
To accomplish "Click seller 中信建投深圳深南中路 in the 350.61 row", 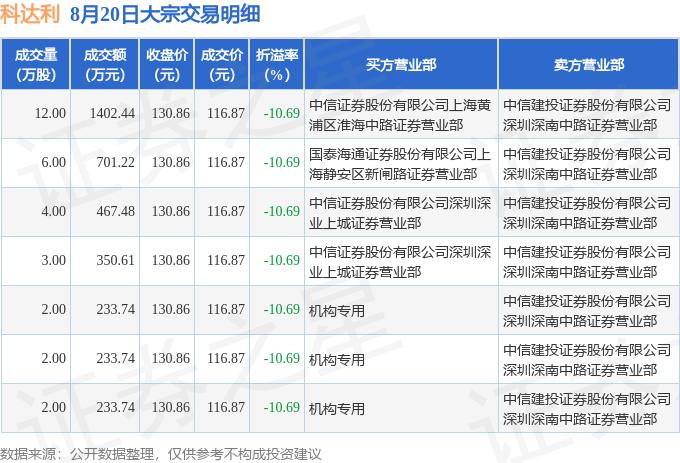I will point(587,262).
